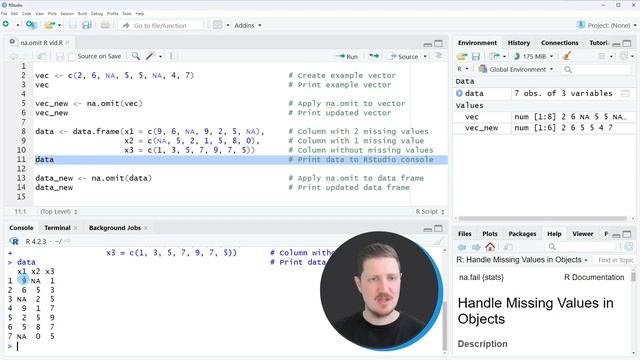
Task: Click the 'data_new' text on line 14
Action: [x=54, y=187]
